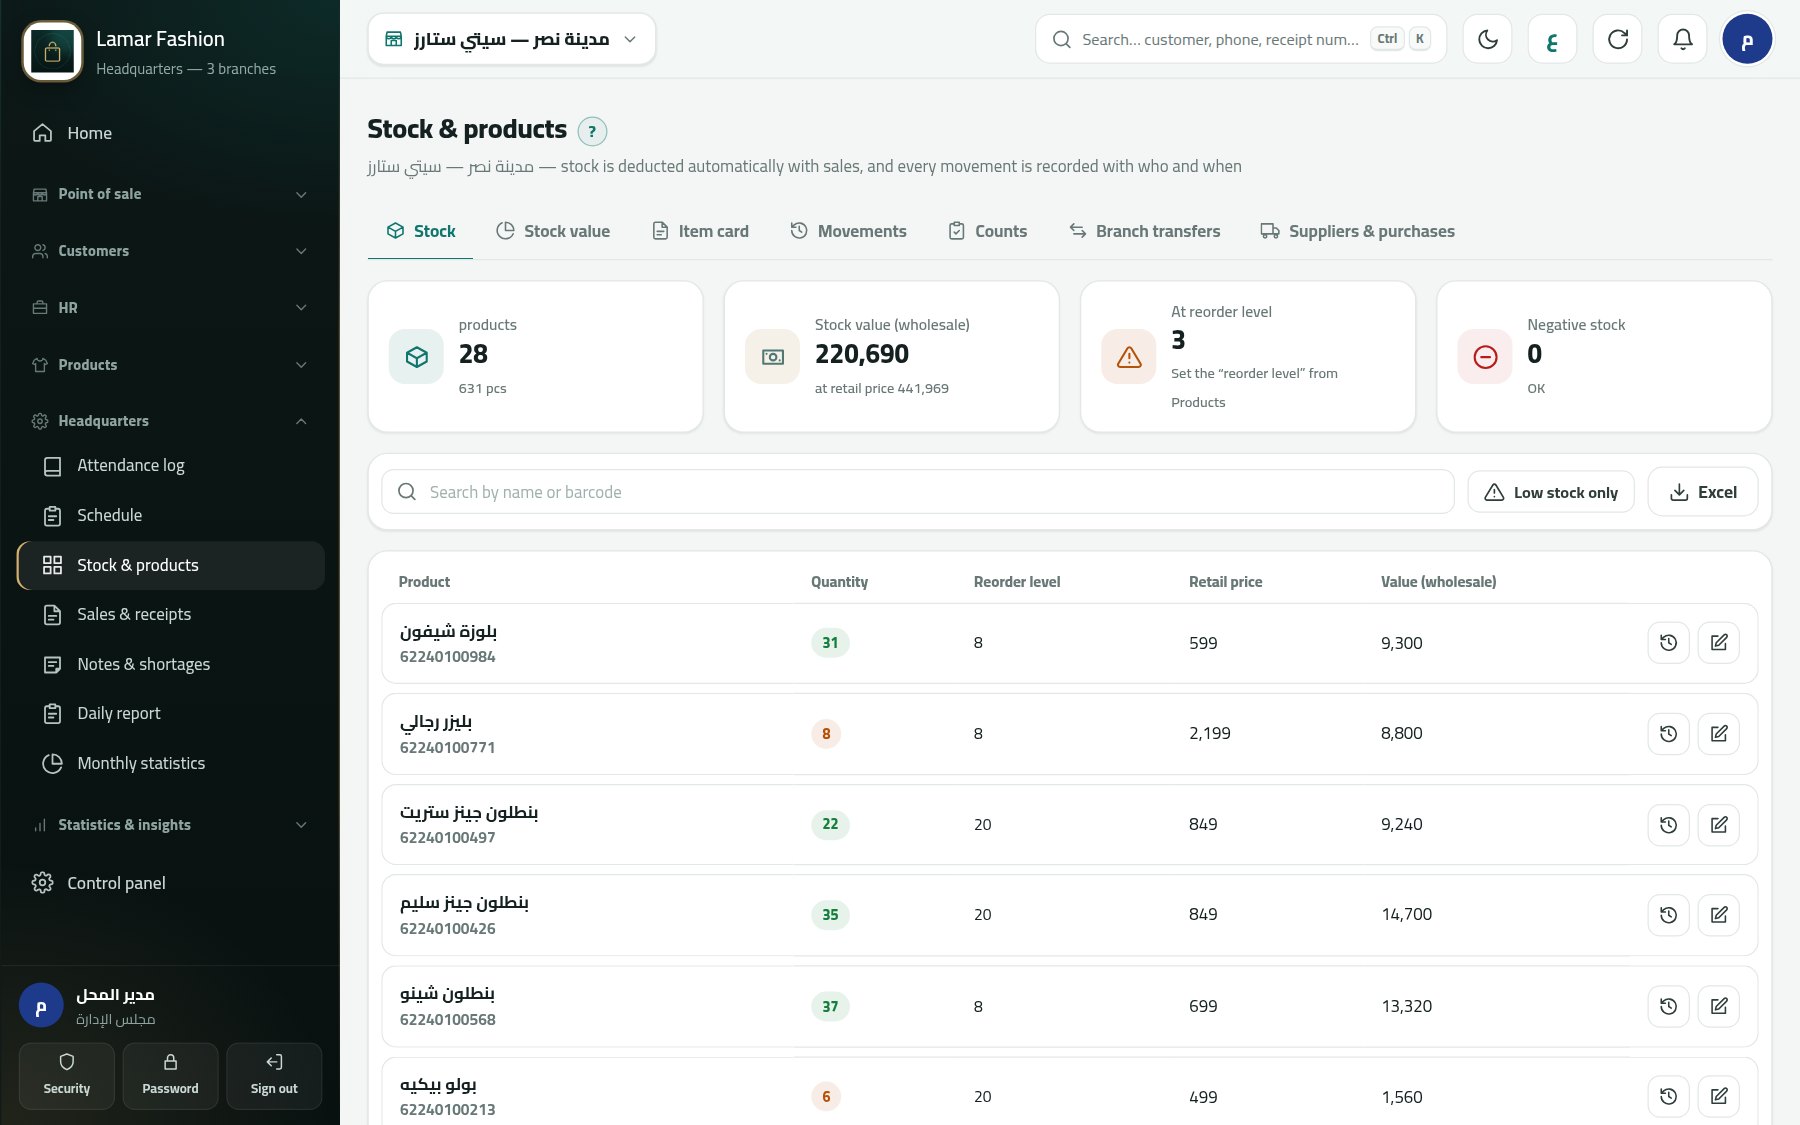Switch language using the Arabic letter button
Image resolution: width=1800 pixels, height=1125 pixels.
(x=1552, y=39)
